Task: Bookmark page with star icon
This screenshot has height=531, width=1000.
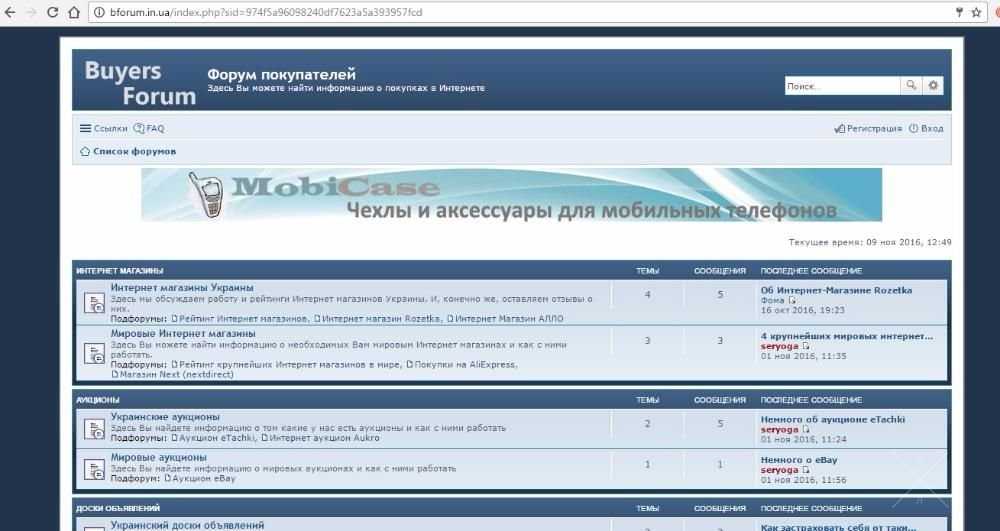Action: [976, 12]
